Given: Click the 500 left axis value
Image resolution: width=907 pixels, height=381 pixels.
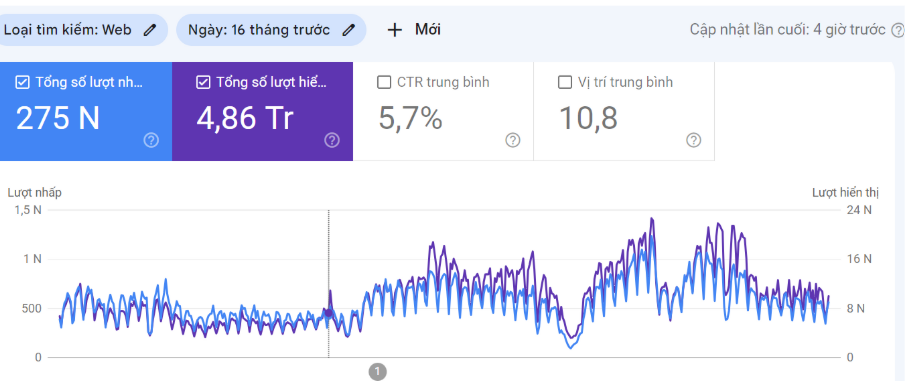Looking at the screenshot, I should 31,309.
